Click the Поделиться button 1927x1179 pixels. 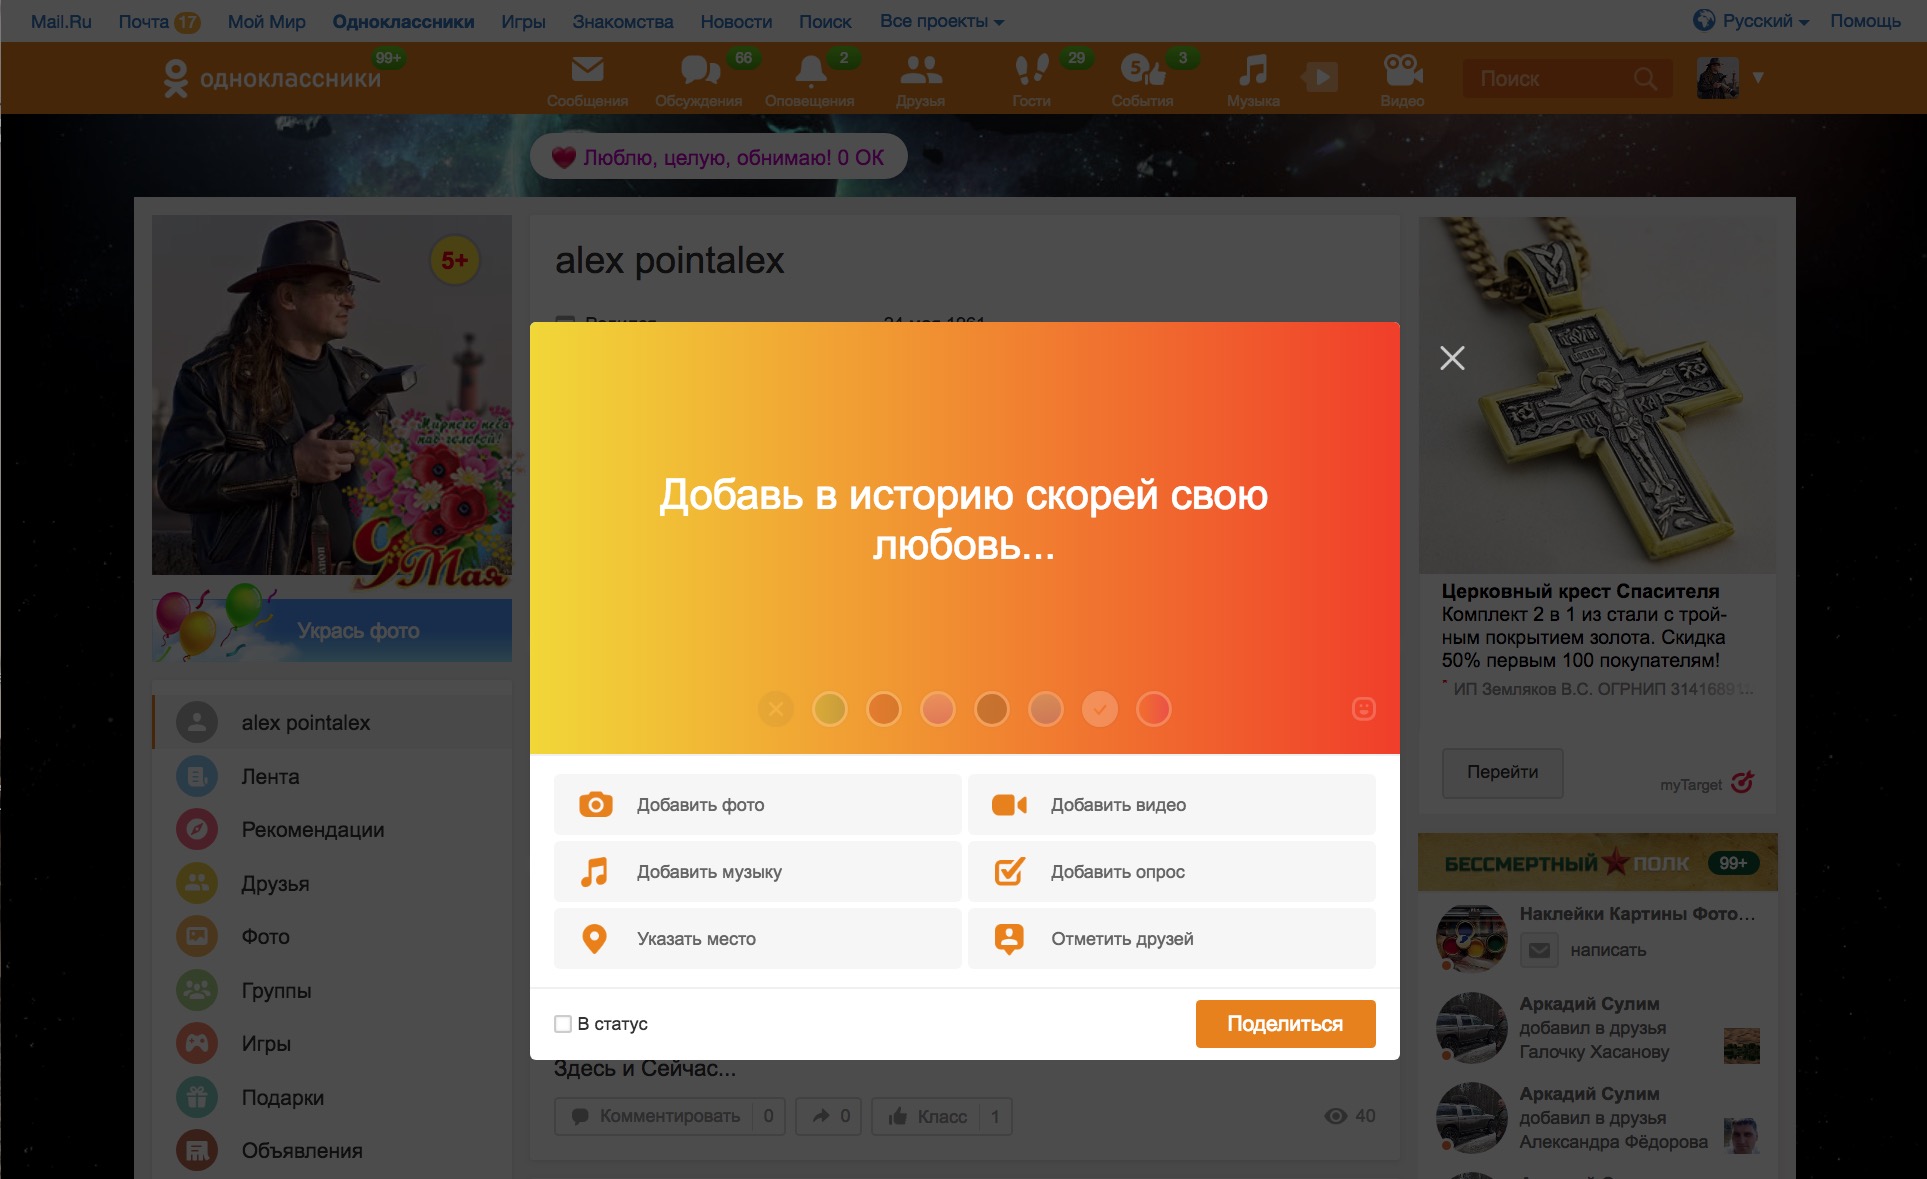pyautogui.click(x=1285, y=1024)
